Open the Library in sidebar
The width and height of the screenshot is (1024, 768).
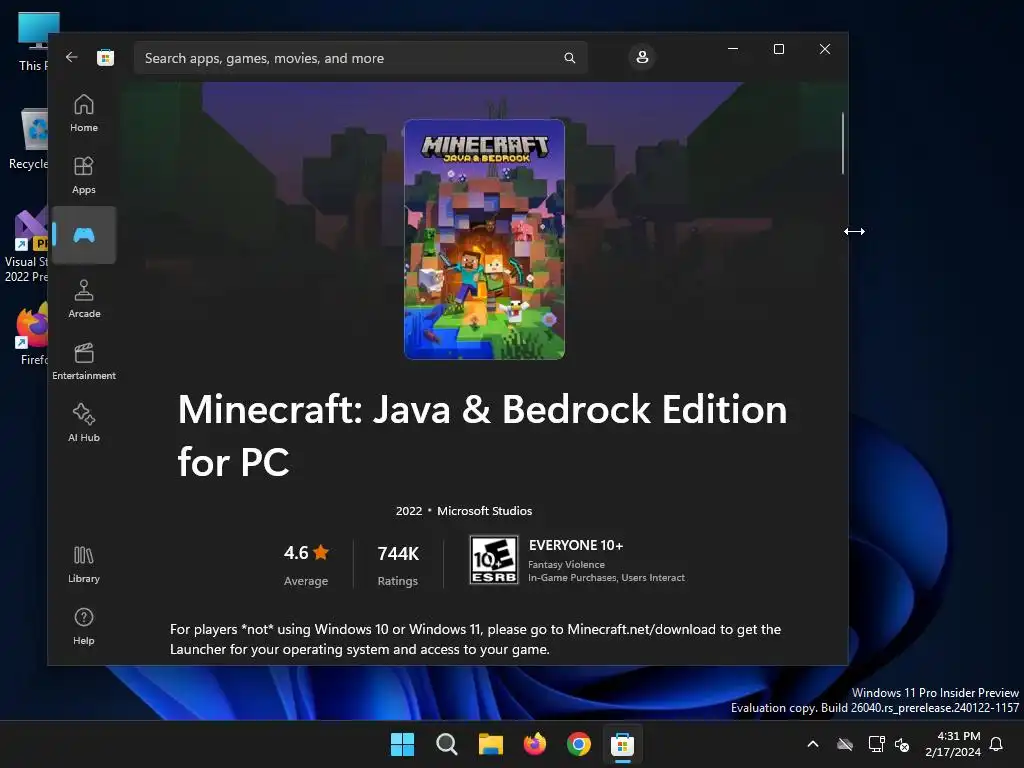click(84, 564)
